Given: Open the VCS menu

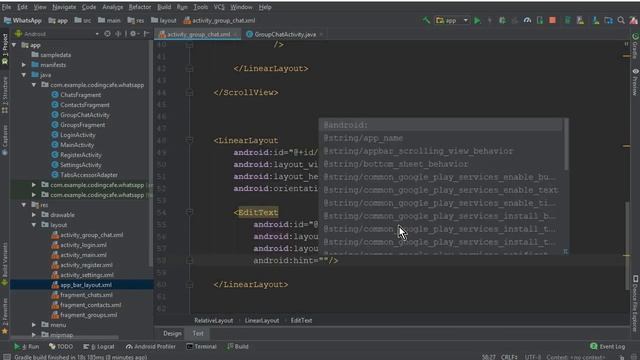Looking at the screenshot, I should click(x=219, y=7).
